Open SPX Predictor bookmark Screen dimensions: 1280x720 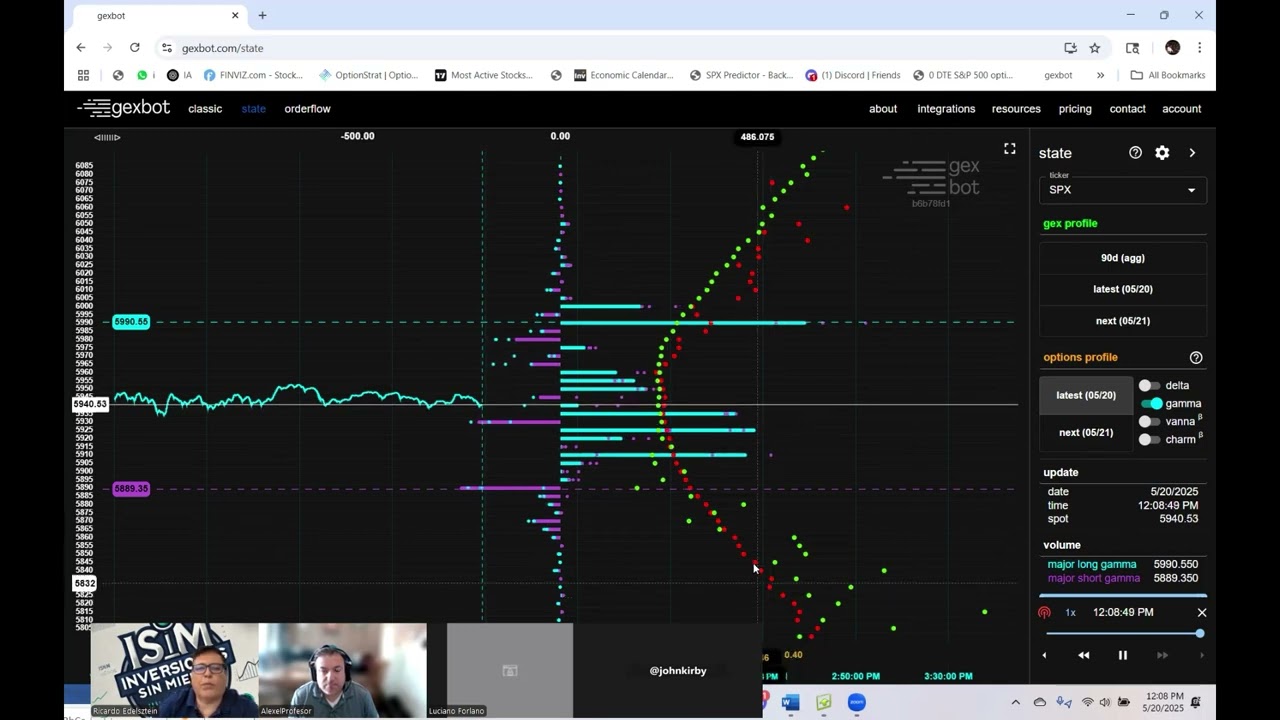tap(741, 75)
